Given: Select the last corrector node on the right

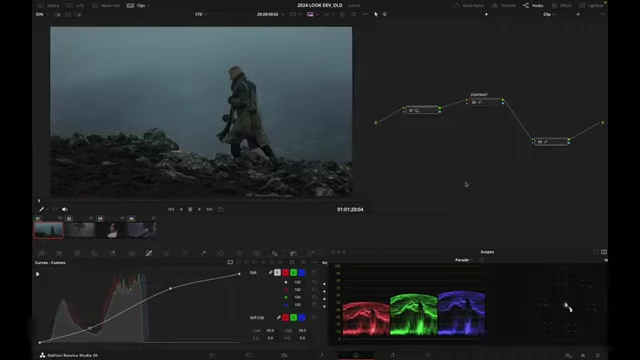Looking at the screenshot, I should click(551, 142).
